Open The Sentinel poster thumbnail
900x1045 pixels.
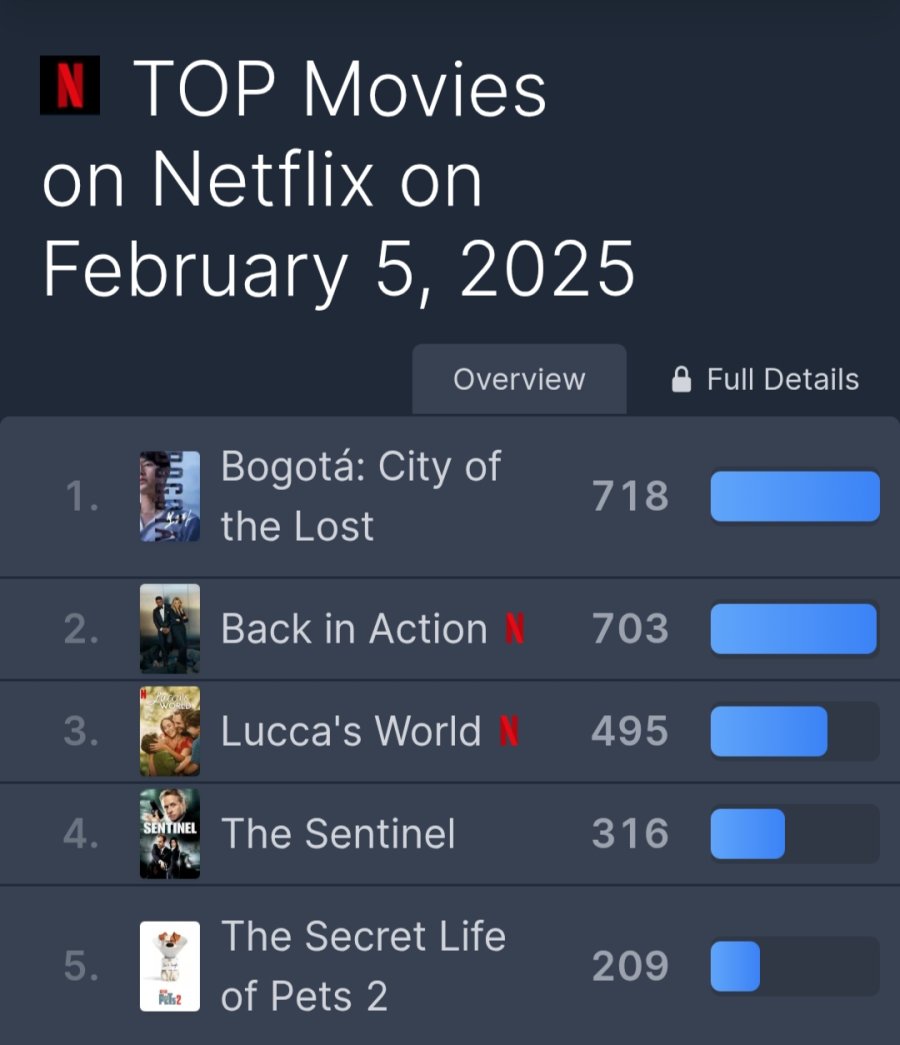click(x=170, y=834)
